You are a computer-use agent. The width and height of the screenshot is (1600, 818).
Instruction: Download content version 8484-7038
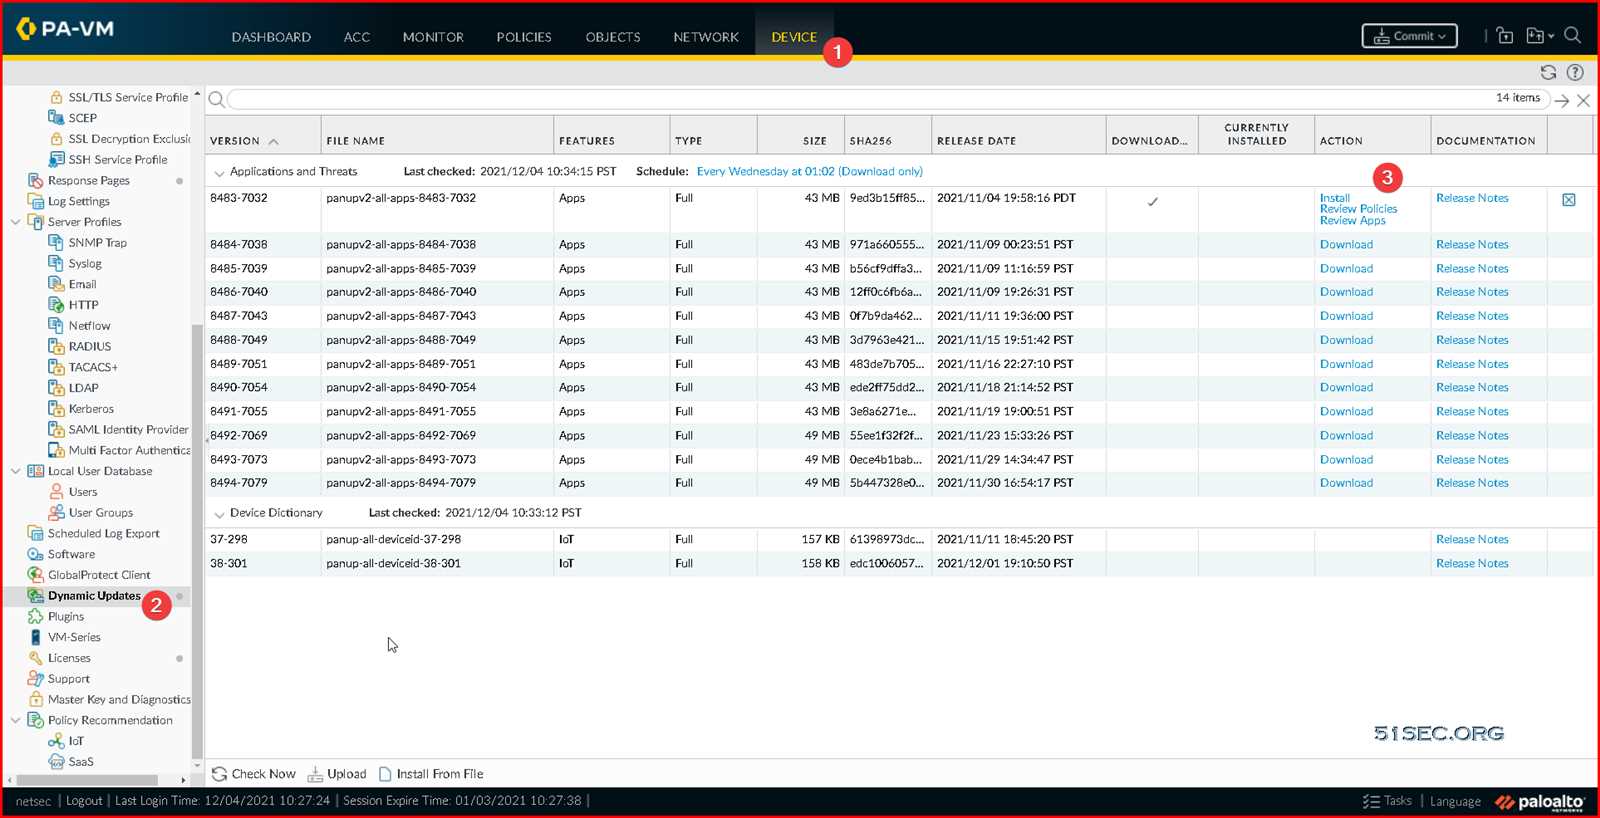(x=1346, y=245)
